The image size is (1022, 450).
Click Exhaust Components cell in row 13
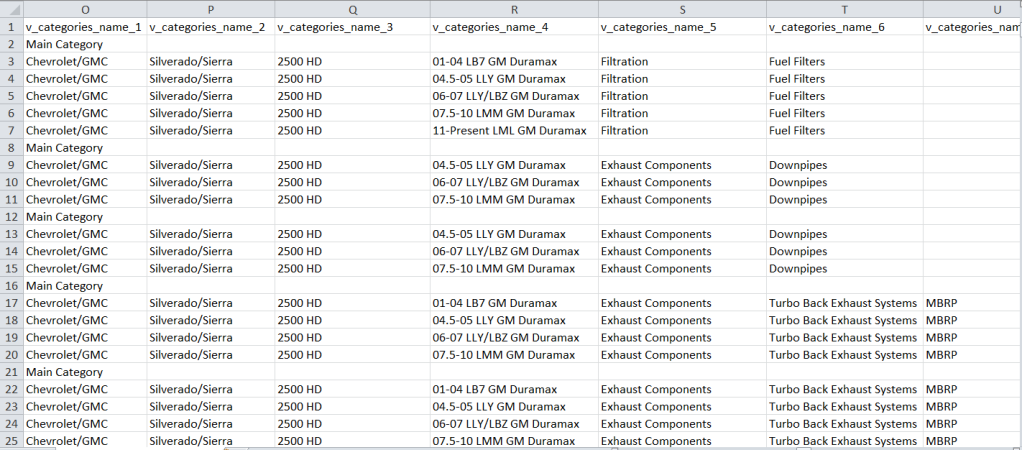[x=682, y=233]
